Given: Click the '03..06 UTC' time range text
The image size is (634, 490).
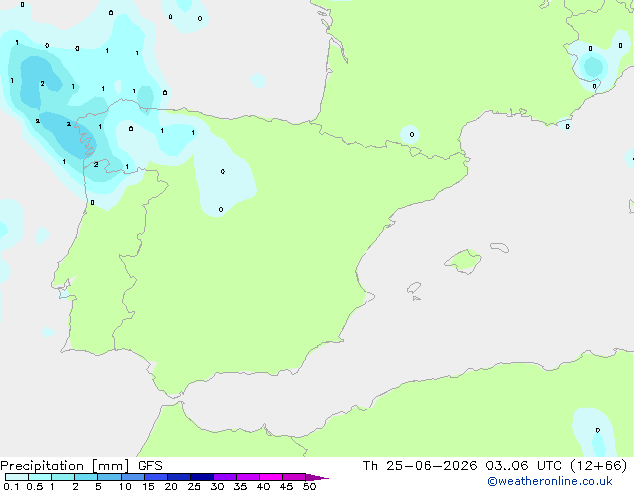Looking at the screenshot, I should pos(524,466).
